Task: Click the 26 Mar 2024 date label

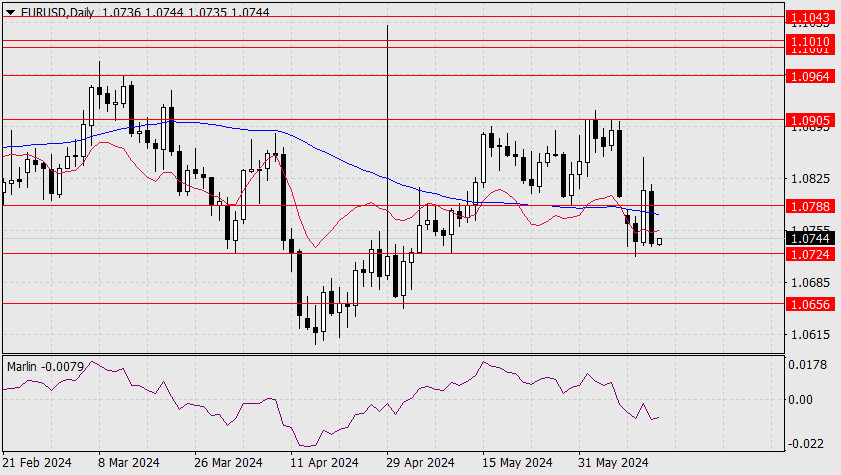Action: click(228, 462)
